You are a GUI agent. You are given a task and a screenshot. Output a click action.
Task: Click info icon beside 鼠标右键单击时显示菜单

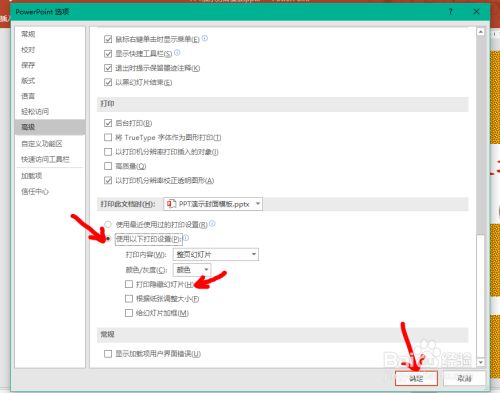(205, 38)
